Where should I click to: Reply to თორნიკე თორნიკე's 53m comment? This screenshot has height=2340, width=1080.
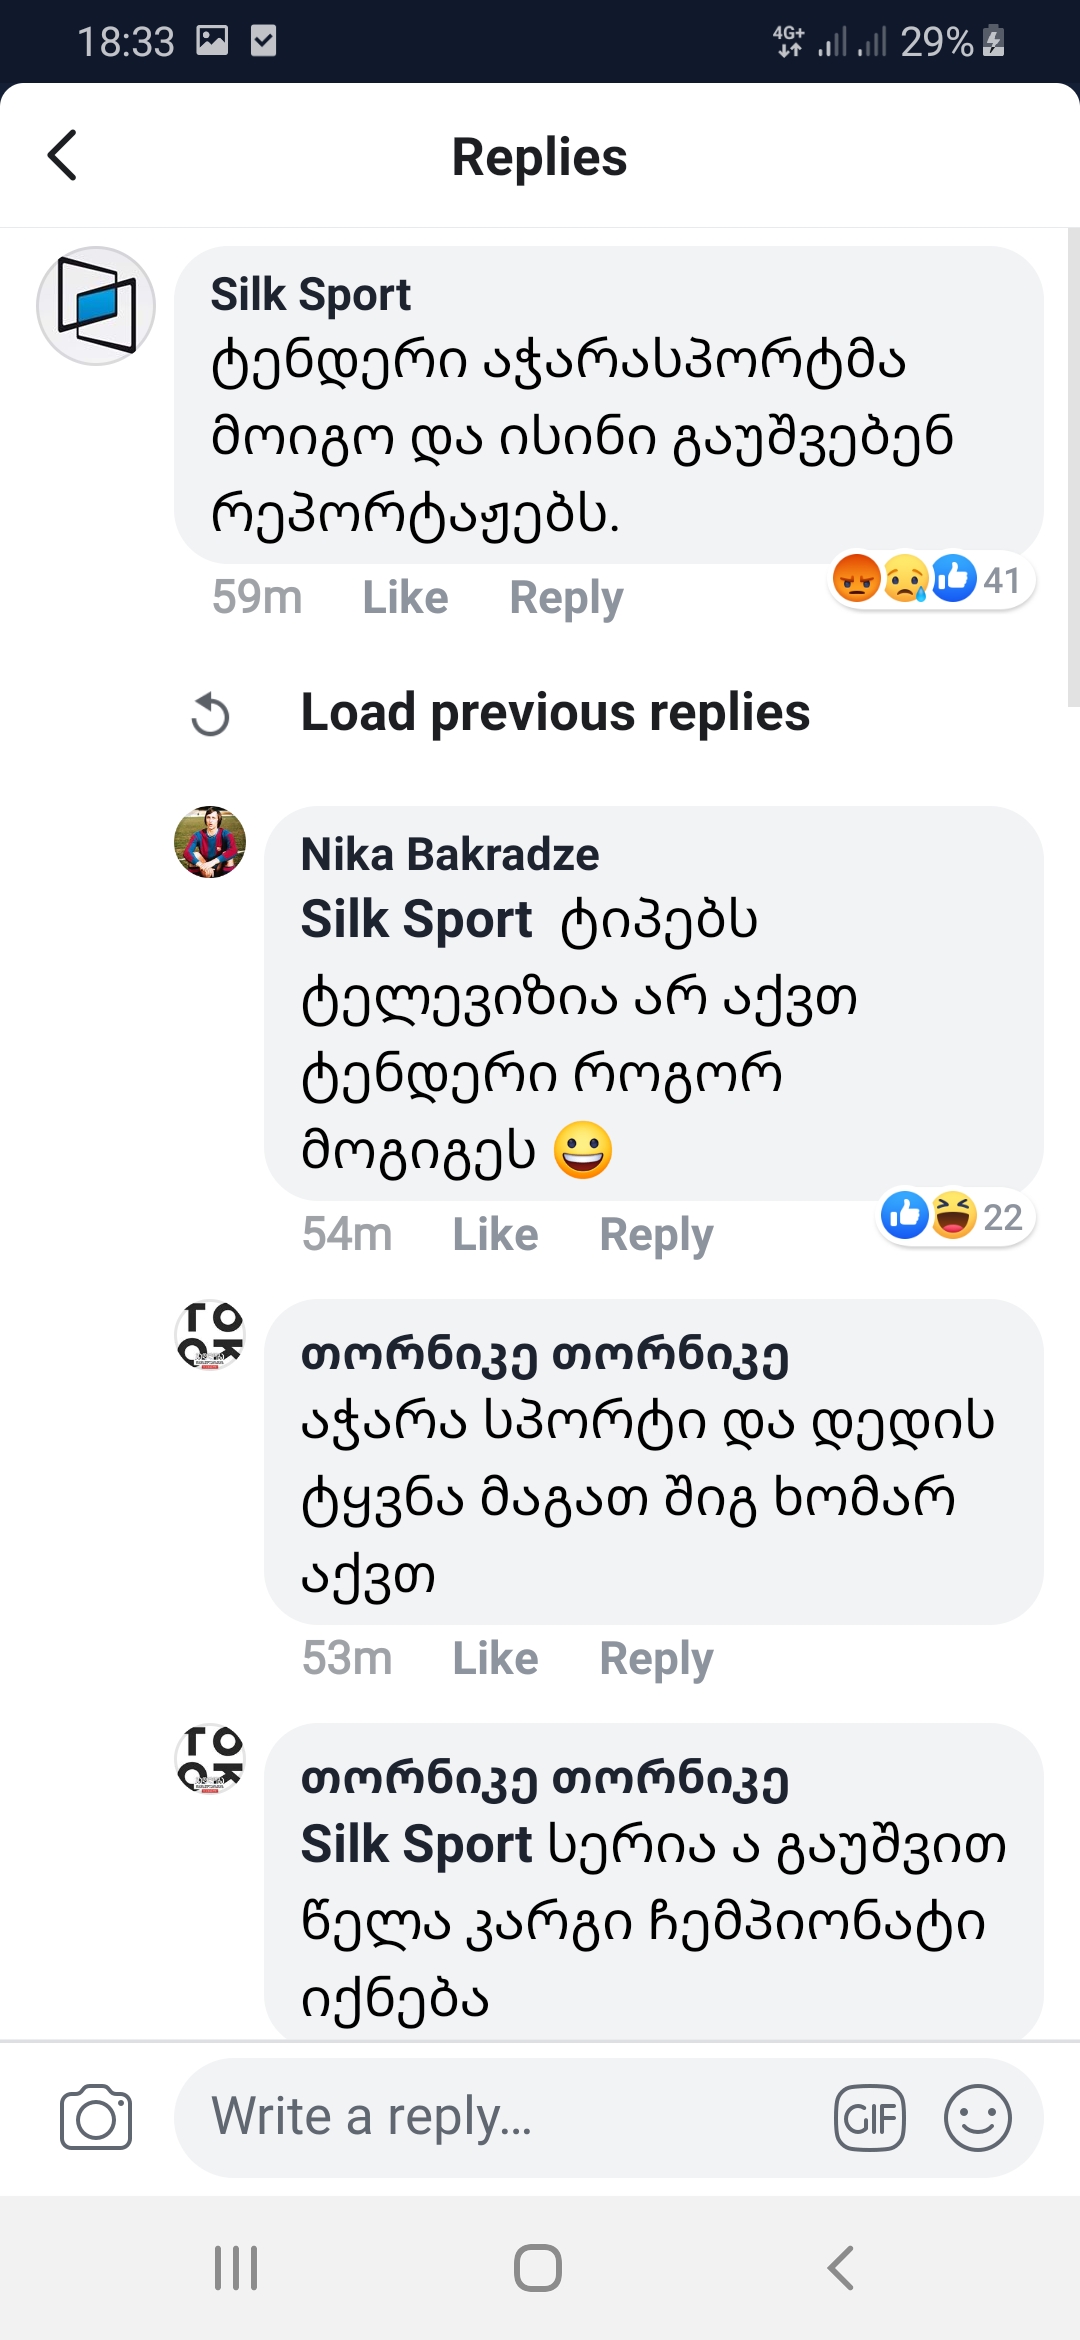click(655, 1658)
